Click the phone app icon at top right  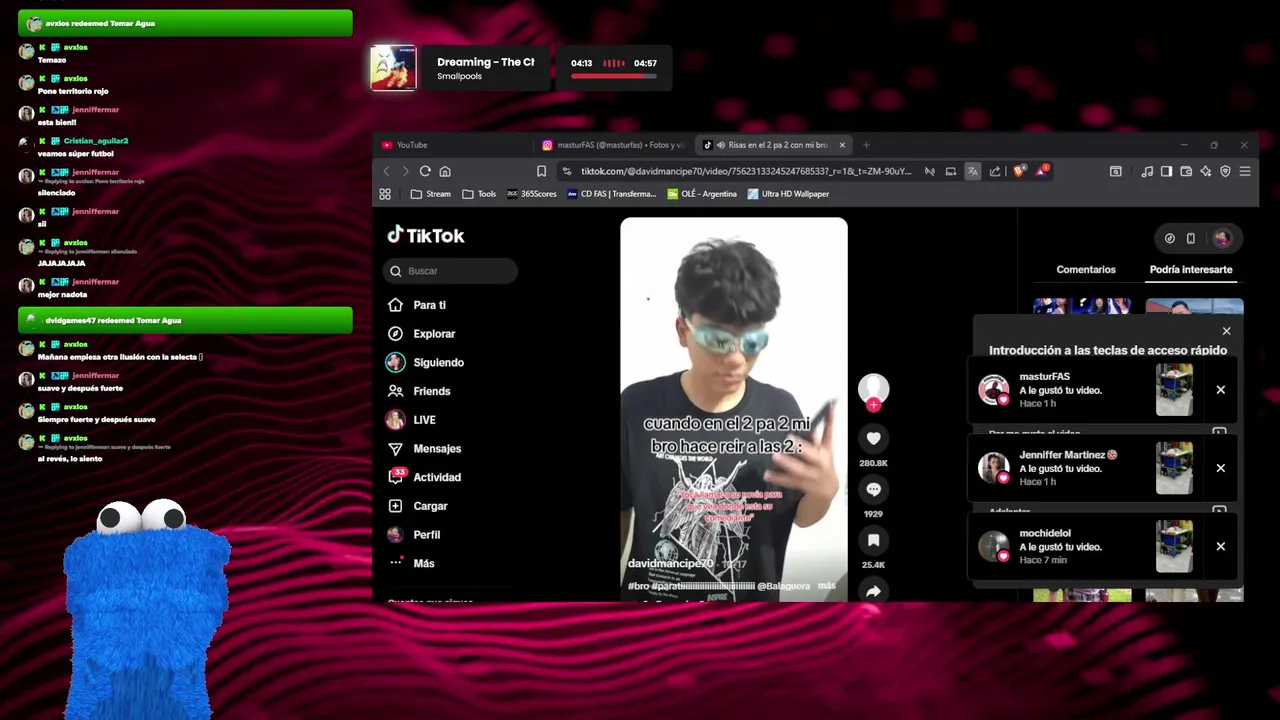(1190, 238)
